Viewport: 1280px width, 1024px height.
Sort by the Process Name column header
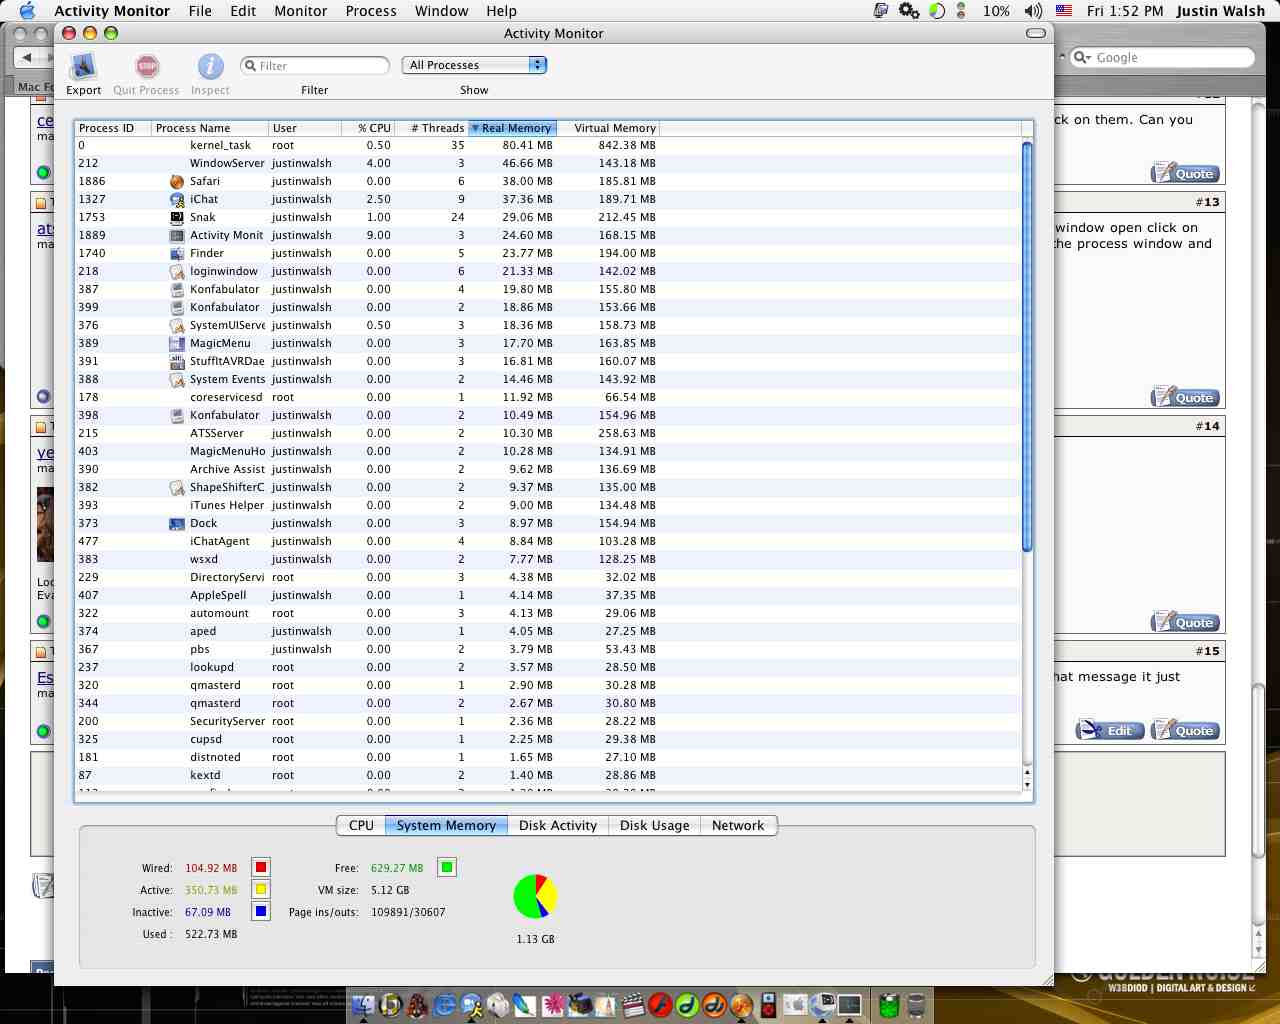pyautogui.click(x=210, y=128)
